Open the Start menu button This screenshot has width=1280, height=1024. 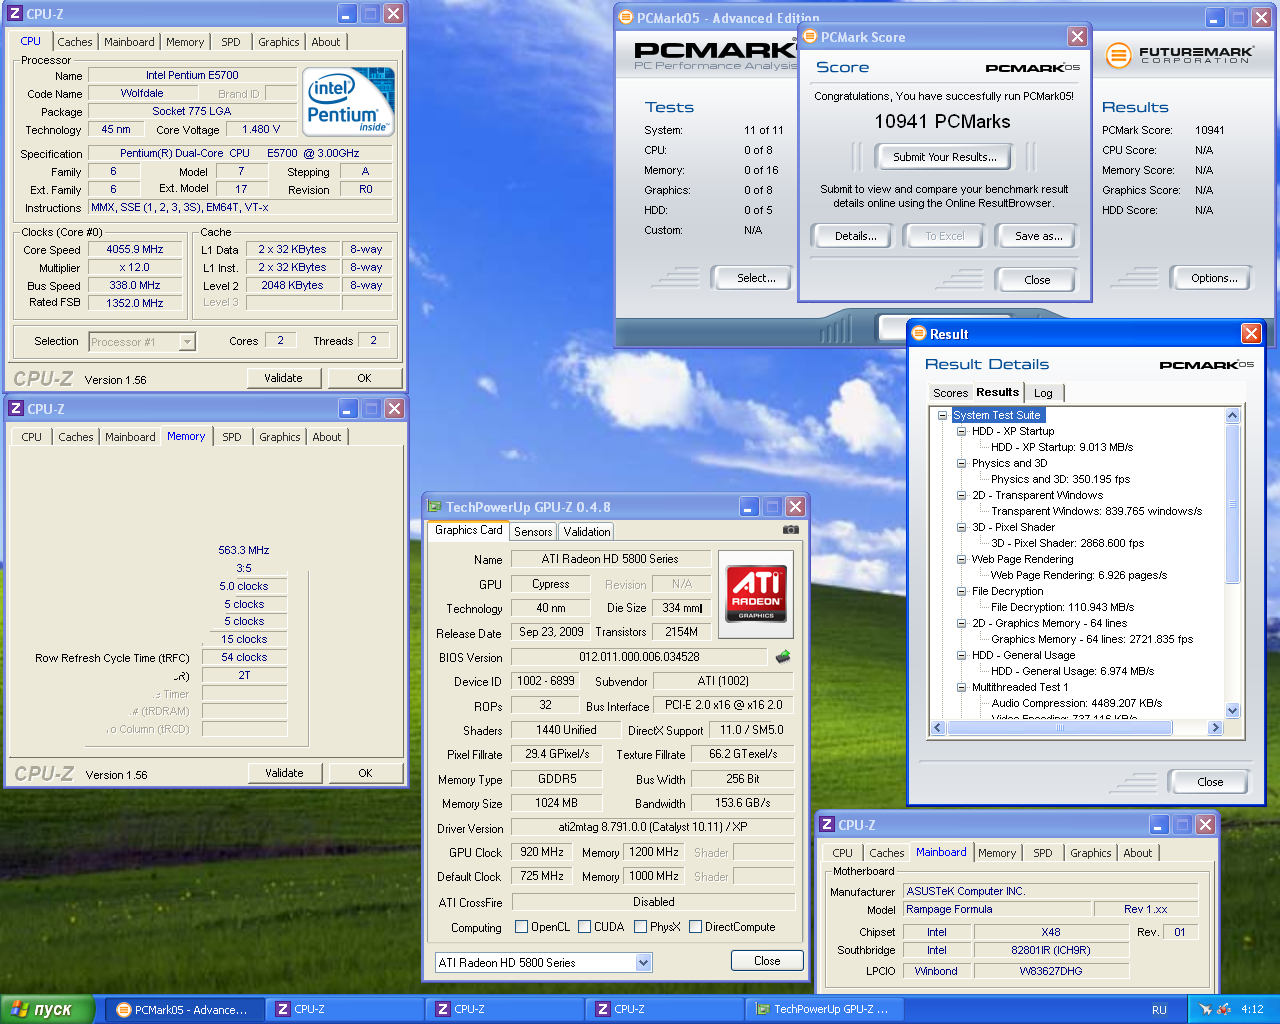[x=48, y=1009]
